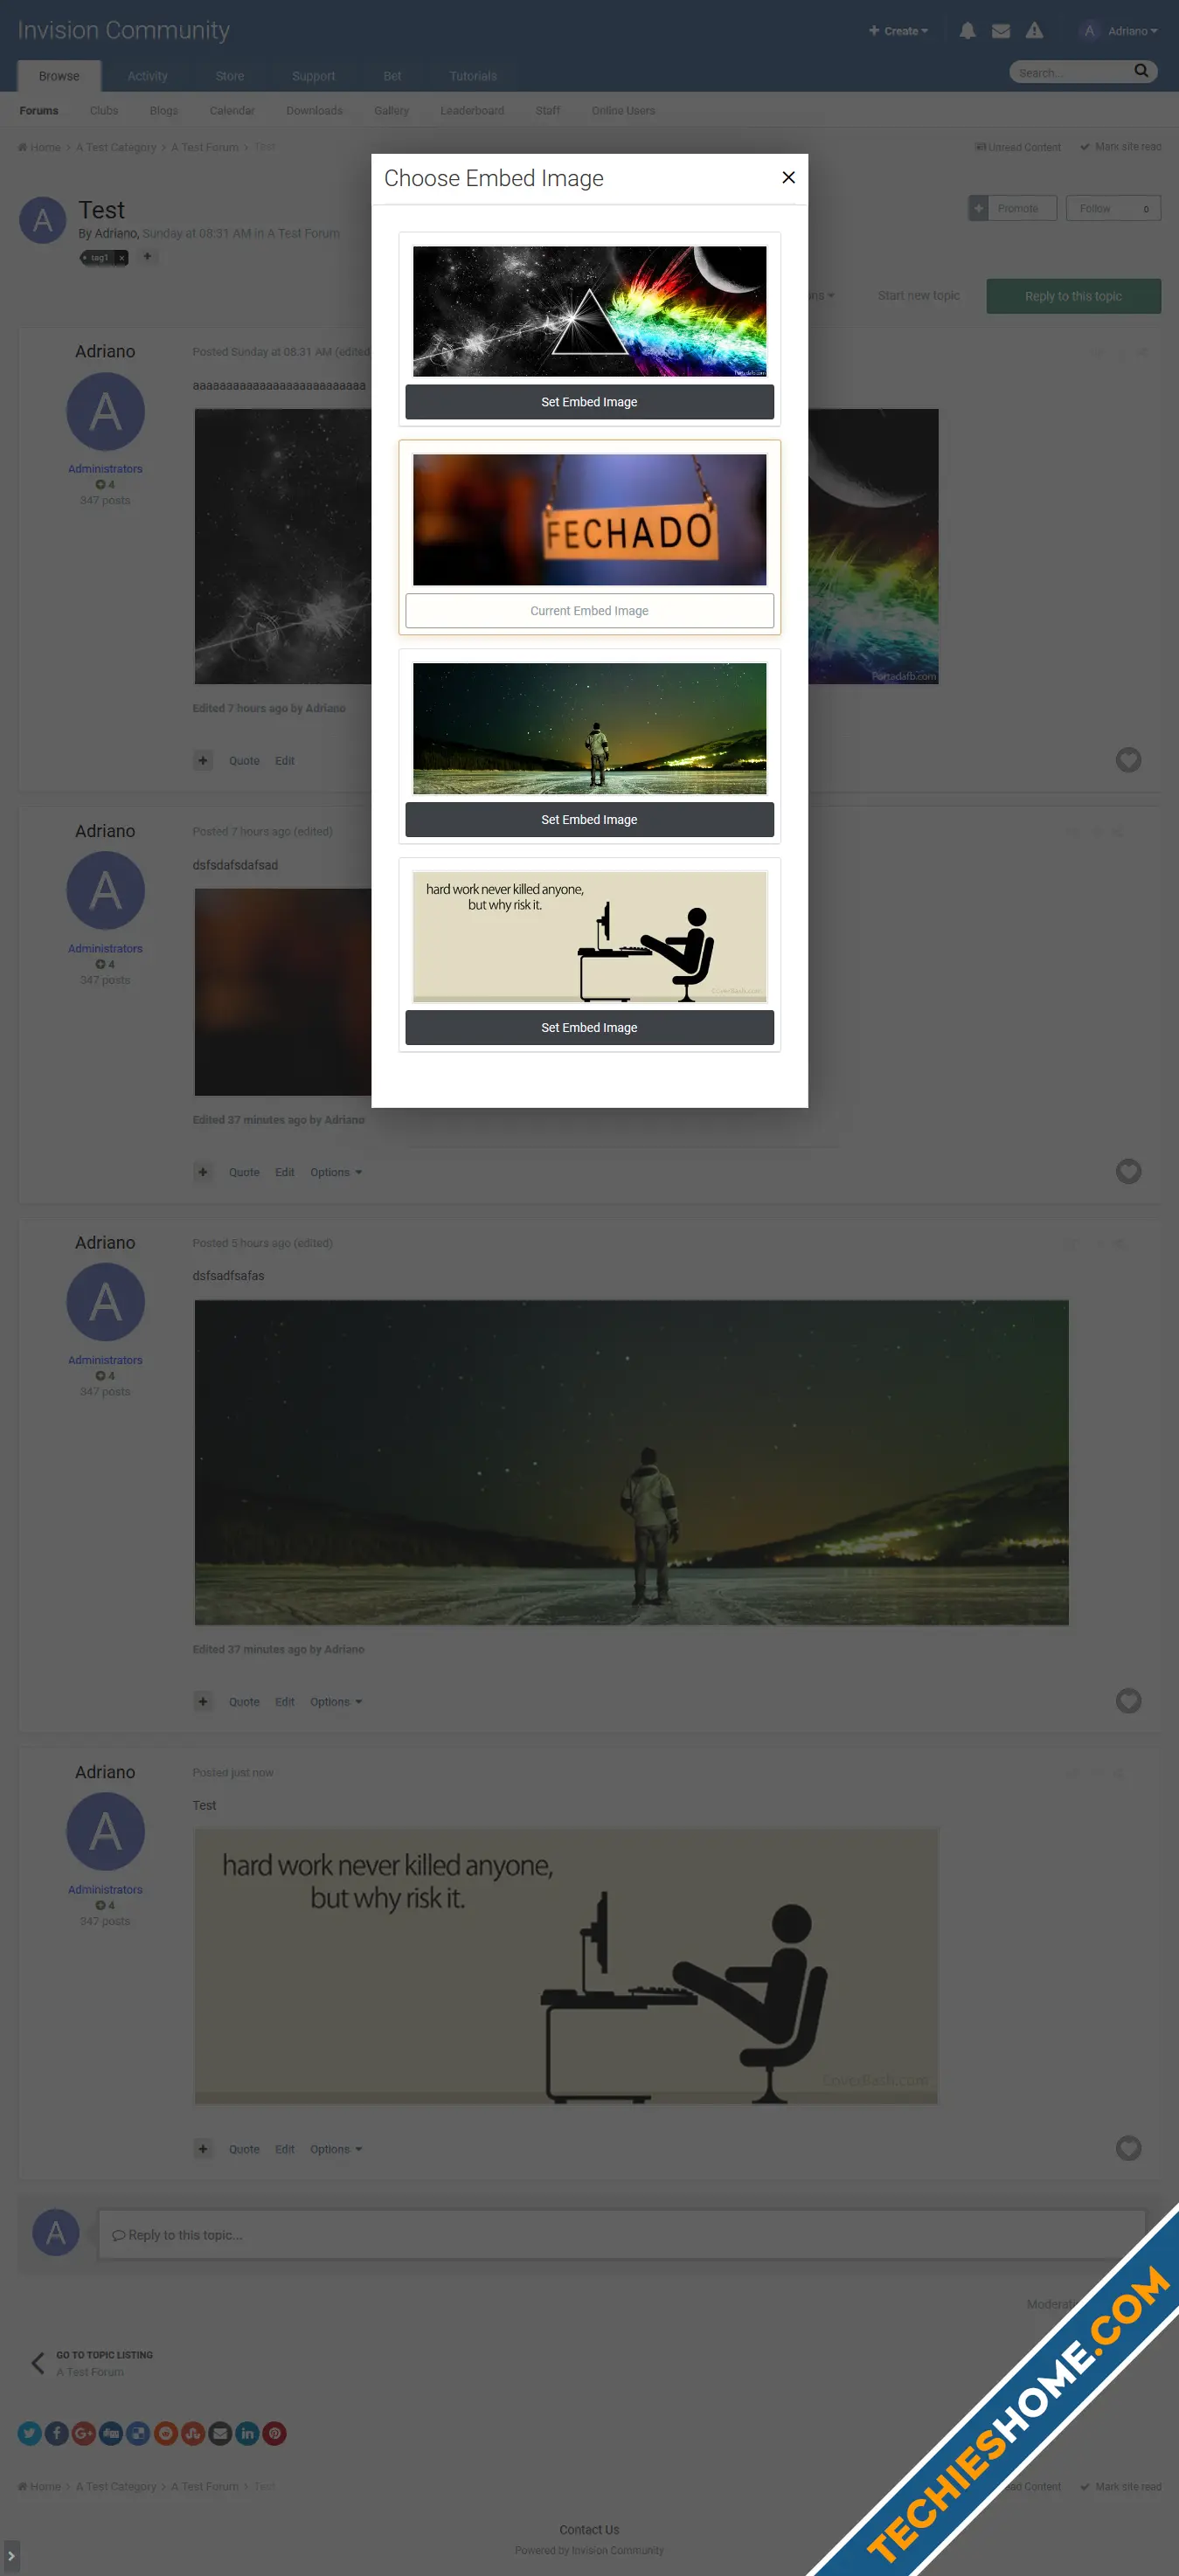This screenshot has width=1179, height=2576.
Task: Open the Adriano user menu dropdown
Action: (1119, 31)
